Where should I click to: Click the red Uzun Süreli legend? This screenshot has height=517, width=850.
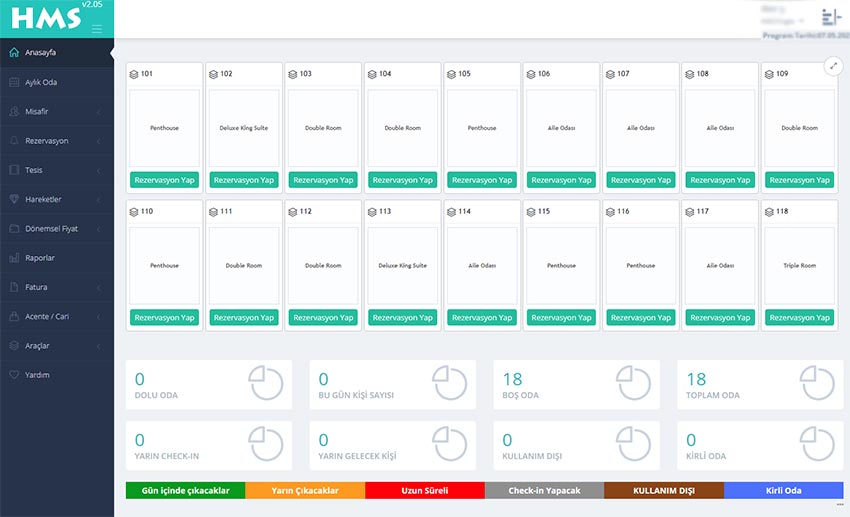[x=425, y=490]
